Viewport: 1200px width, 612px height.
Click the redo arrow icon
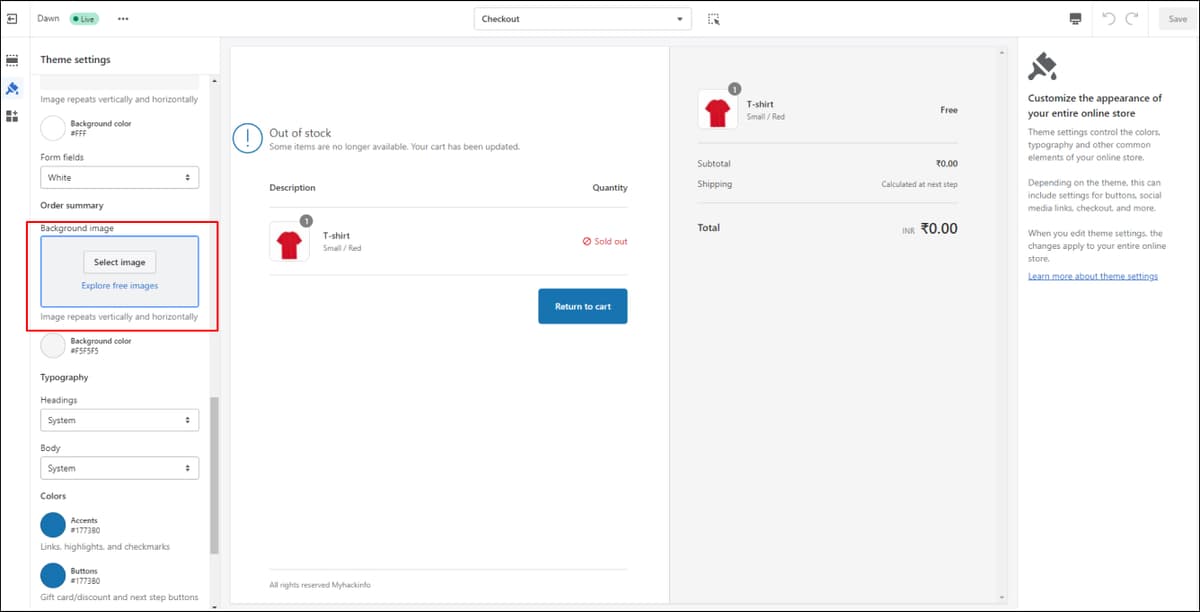coord(1132,19)
